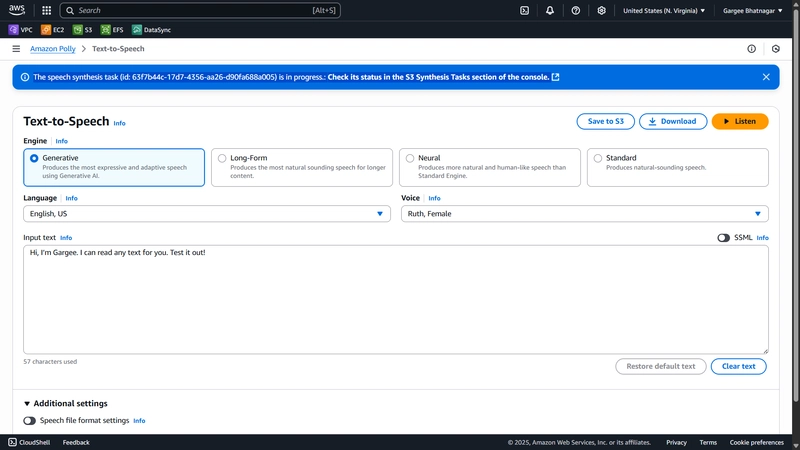The height and width of the screenshot is (450, 800).
Task: Open the Speech file format settings Info link
Action: (139, 421)
